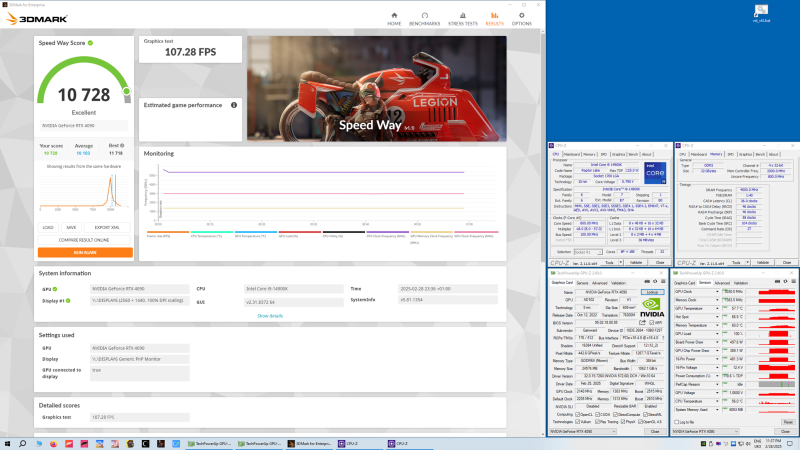Enable Log to file in GPU-Z Sensors
The height and width of the screenshot is (450, 800).
pos(677,422)
